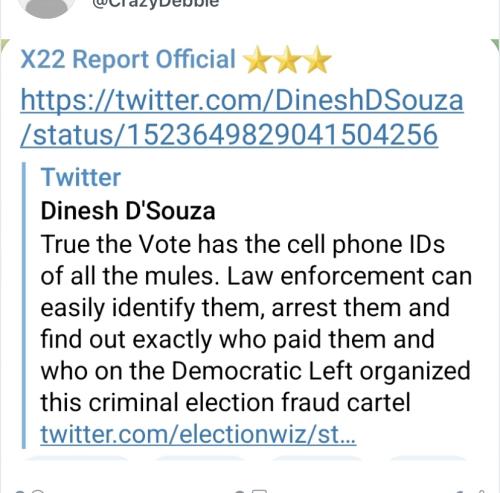Select the Twitter source label in preview
This screenshot has width=500, height=493.
point(81,177)
